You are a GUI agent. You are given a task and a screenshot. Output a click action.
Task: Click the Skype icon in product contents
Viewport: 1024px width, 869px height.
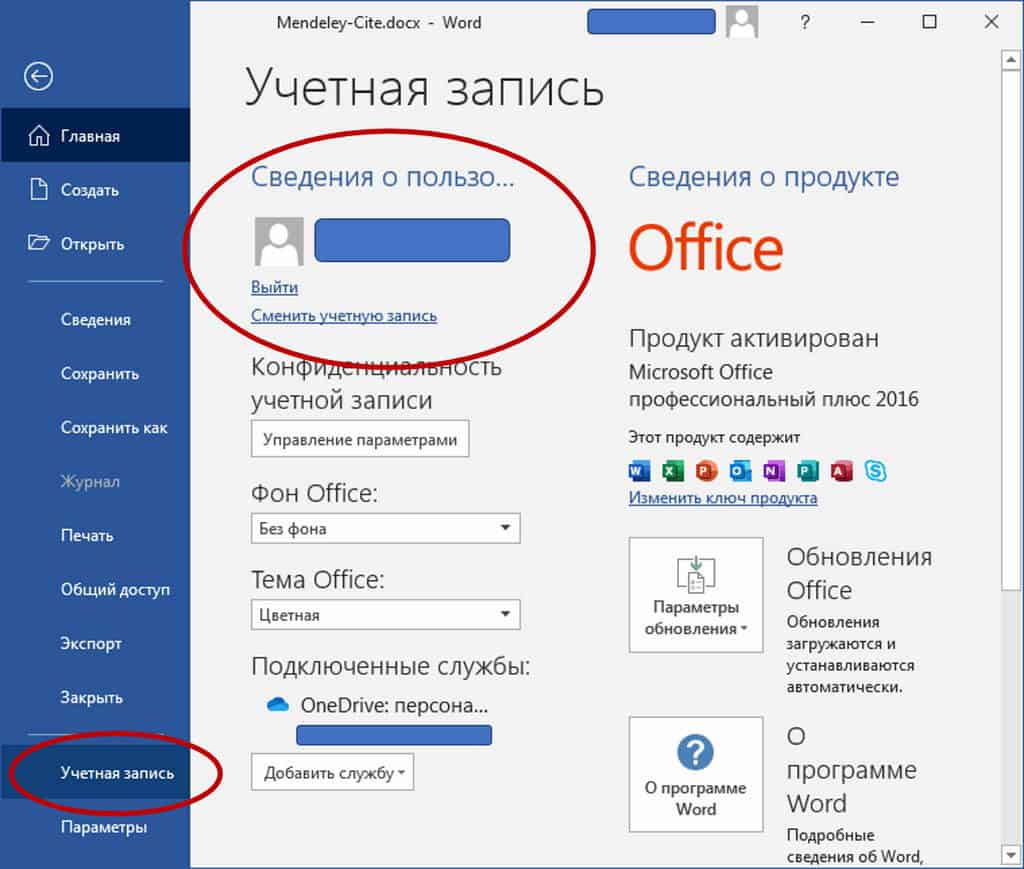click(875, 471)
